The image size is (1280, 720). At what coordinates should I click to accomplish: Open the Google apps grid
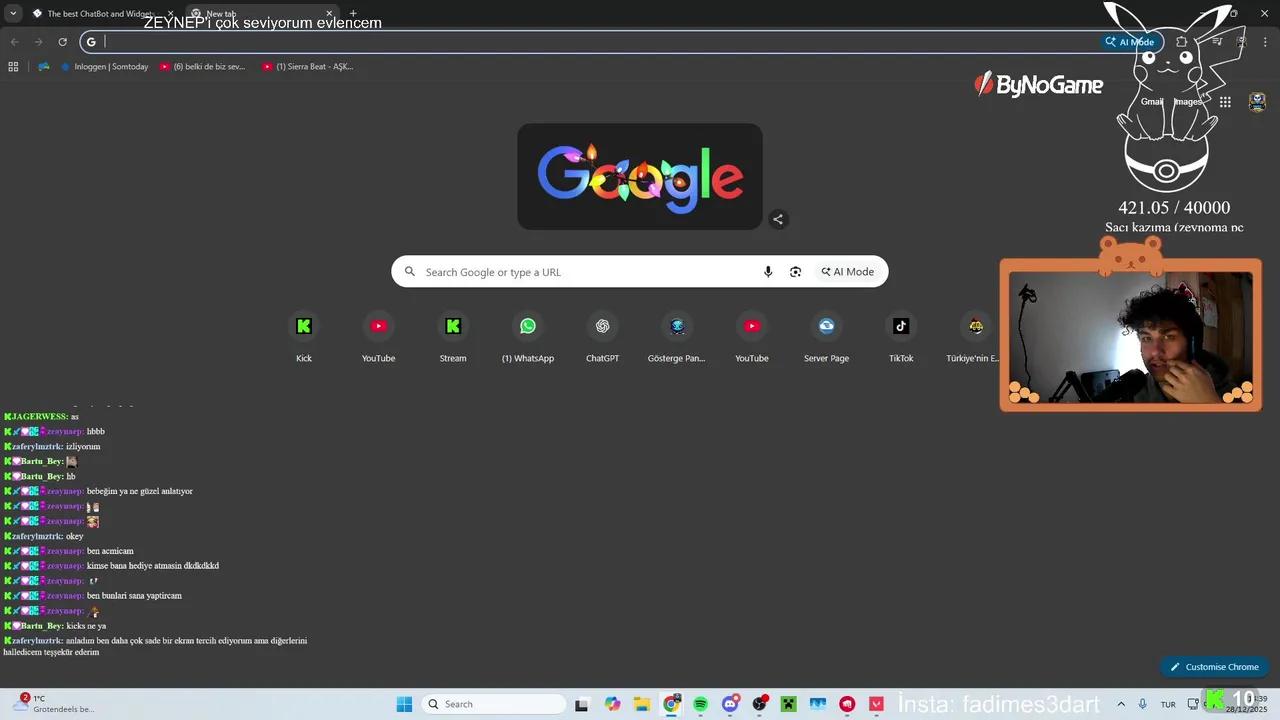(x=1225, y=102)
